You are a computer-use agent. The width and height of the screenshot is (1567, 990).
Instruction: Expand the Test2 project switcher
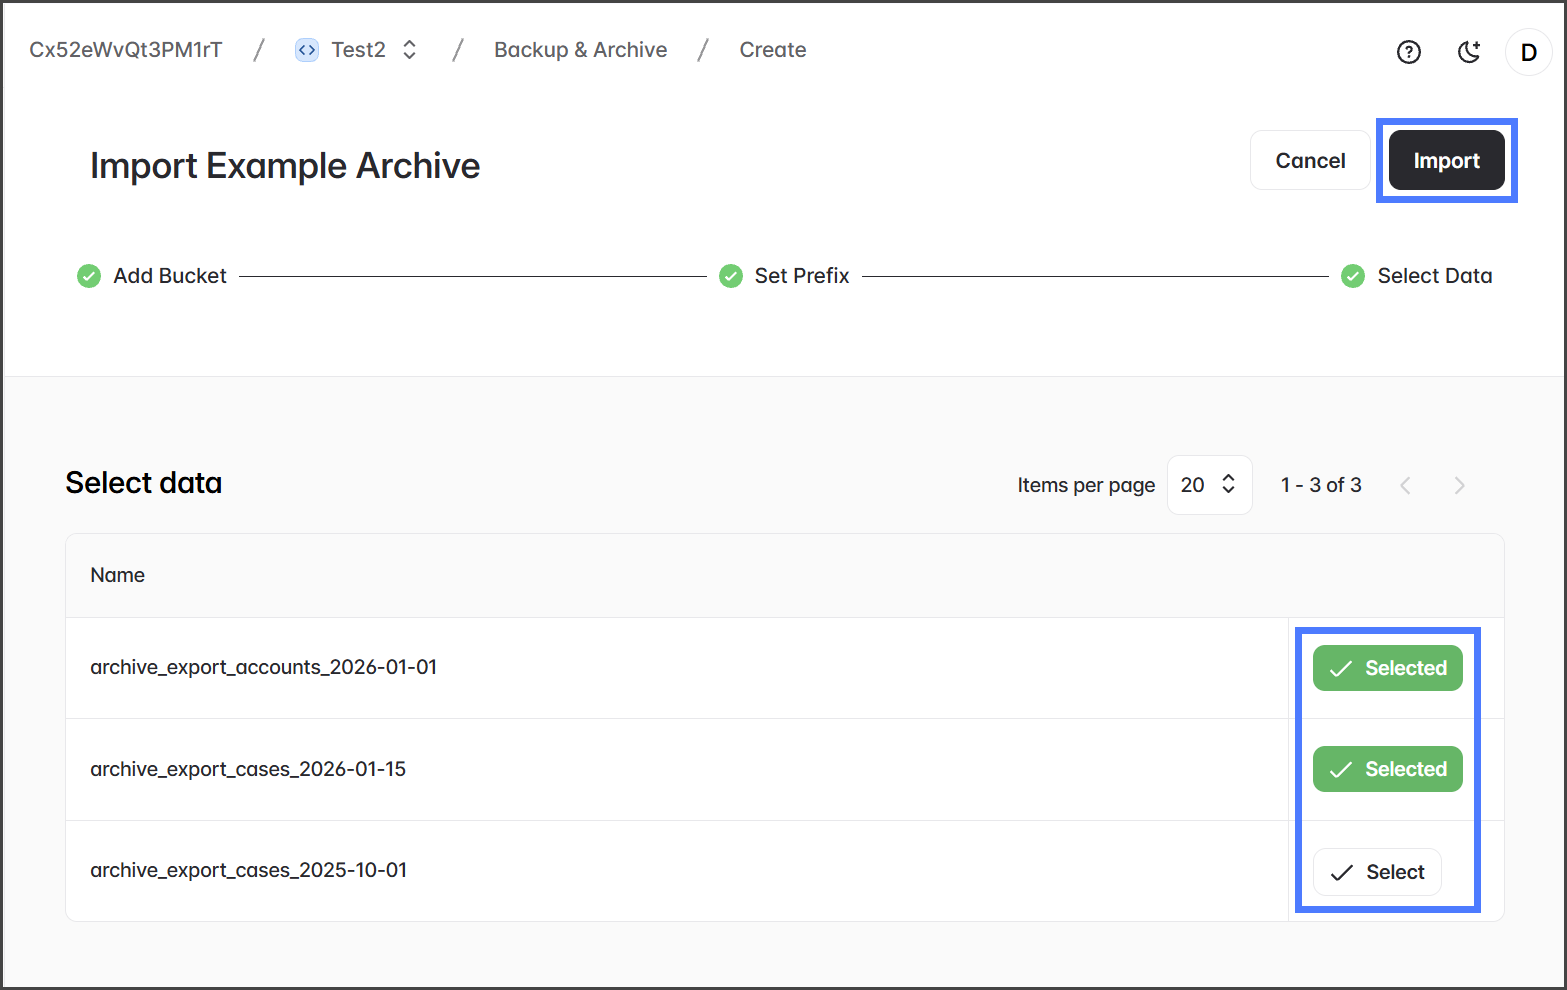coord(409,50)
